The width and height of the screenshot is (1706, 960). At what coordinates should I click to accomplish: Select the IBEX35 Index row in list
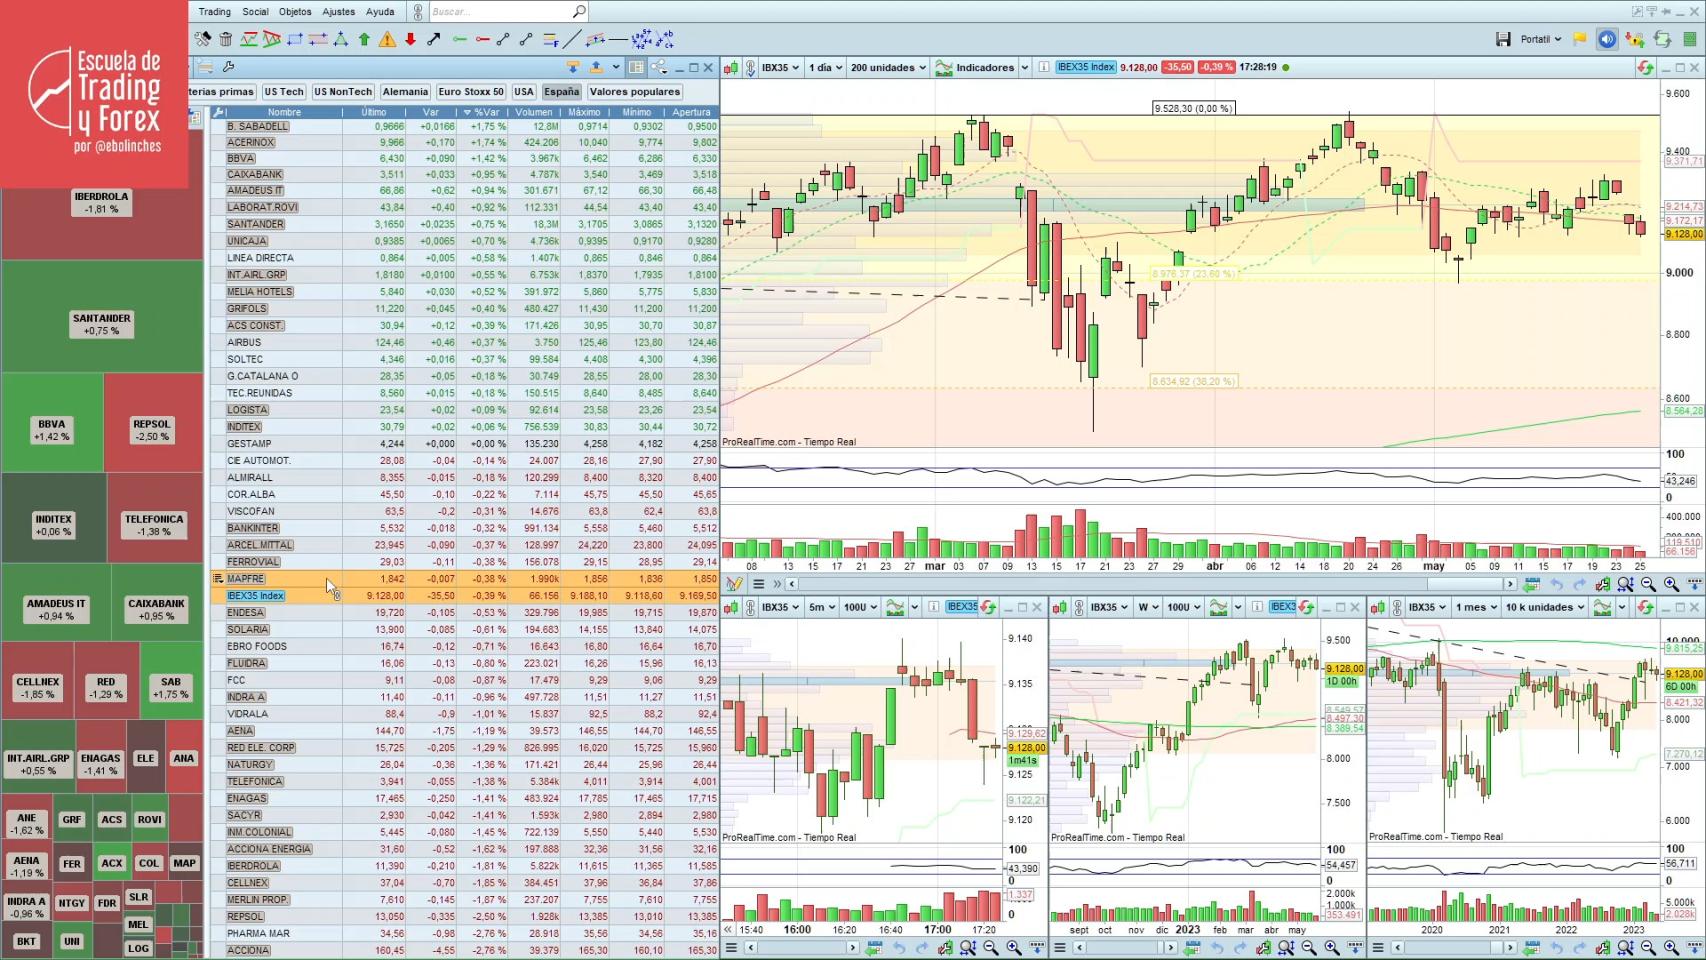pyautogui.click(x=464, y=595)
